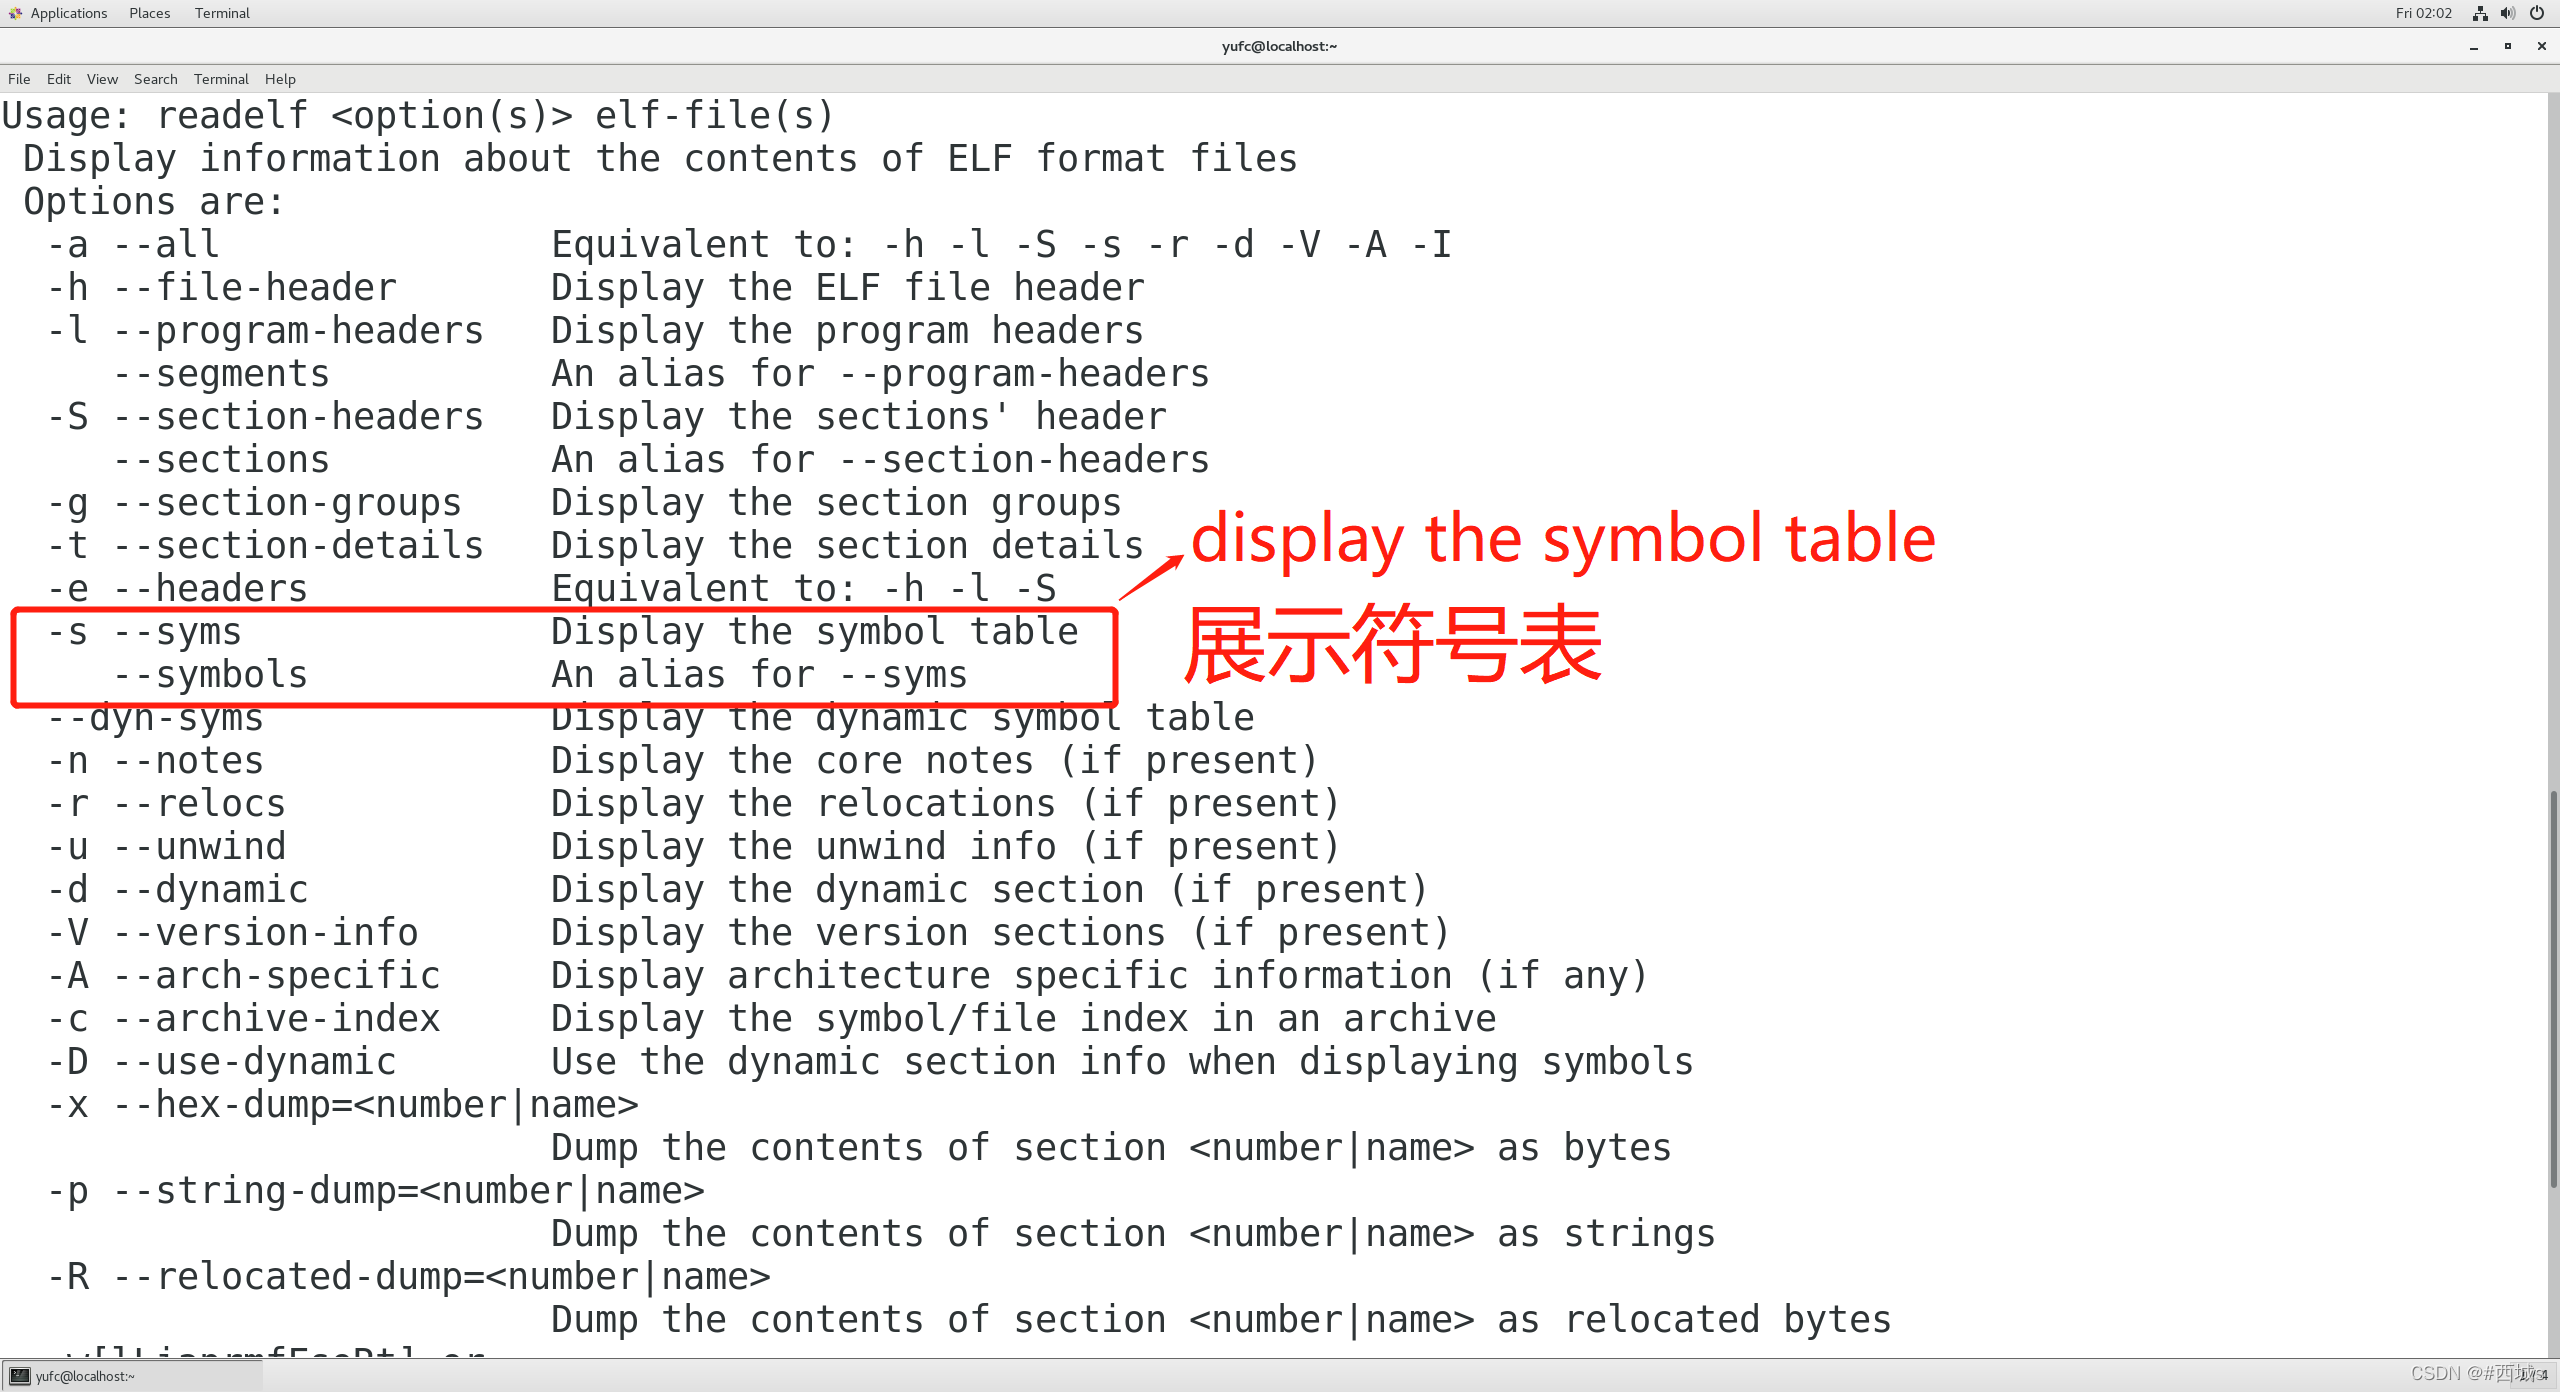Close the terminal window
Viewport: 2560px width, 1392px height.
[2541, 46]
